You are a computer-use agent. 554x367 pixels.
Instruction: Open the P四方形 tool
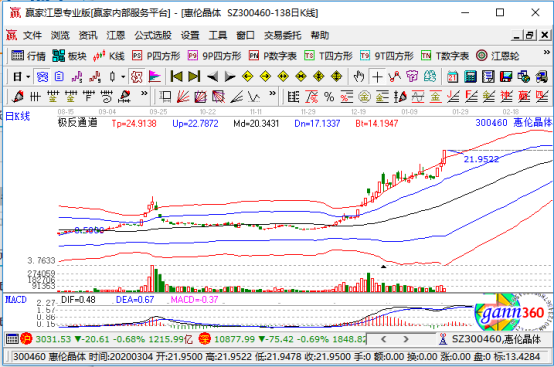tap(156, 56)
